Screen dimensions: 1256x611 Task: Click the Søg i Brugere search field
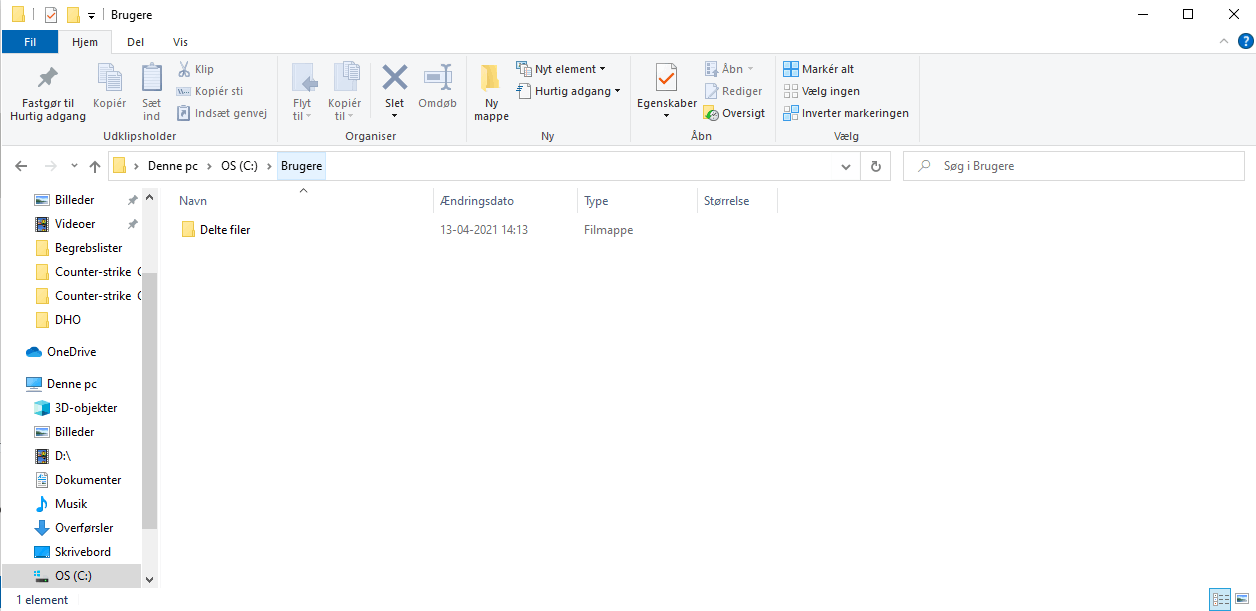point(1074,166)
